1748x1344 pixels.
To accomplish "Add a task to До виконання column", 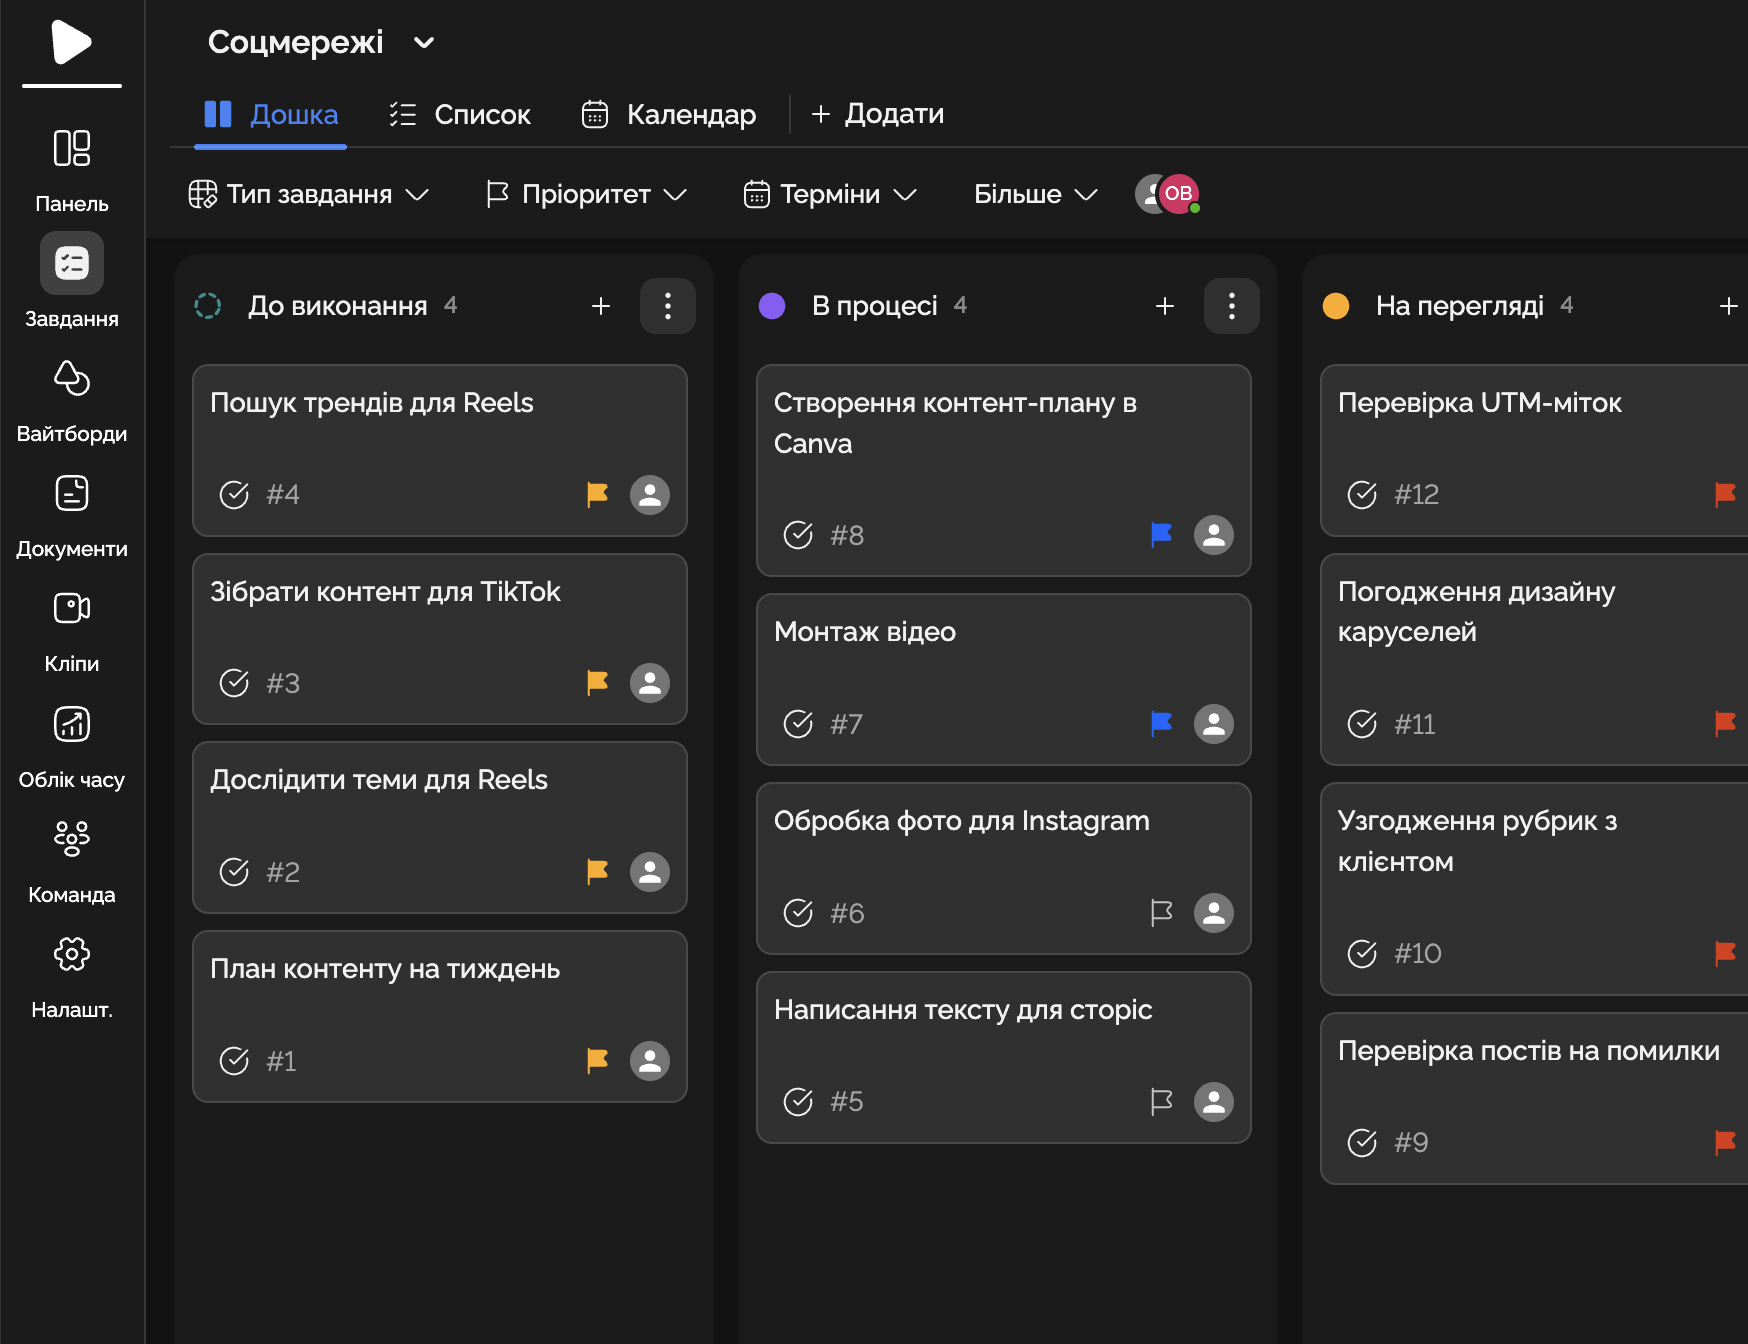I will click(601, 306).
